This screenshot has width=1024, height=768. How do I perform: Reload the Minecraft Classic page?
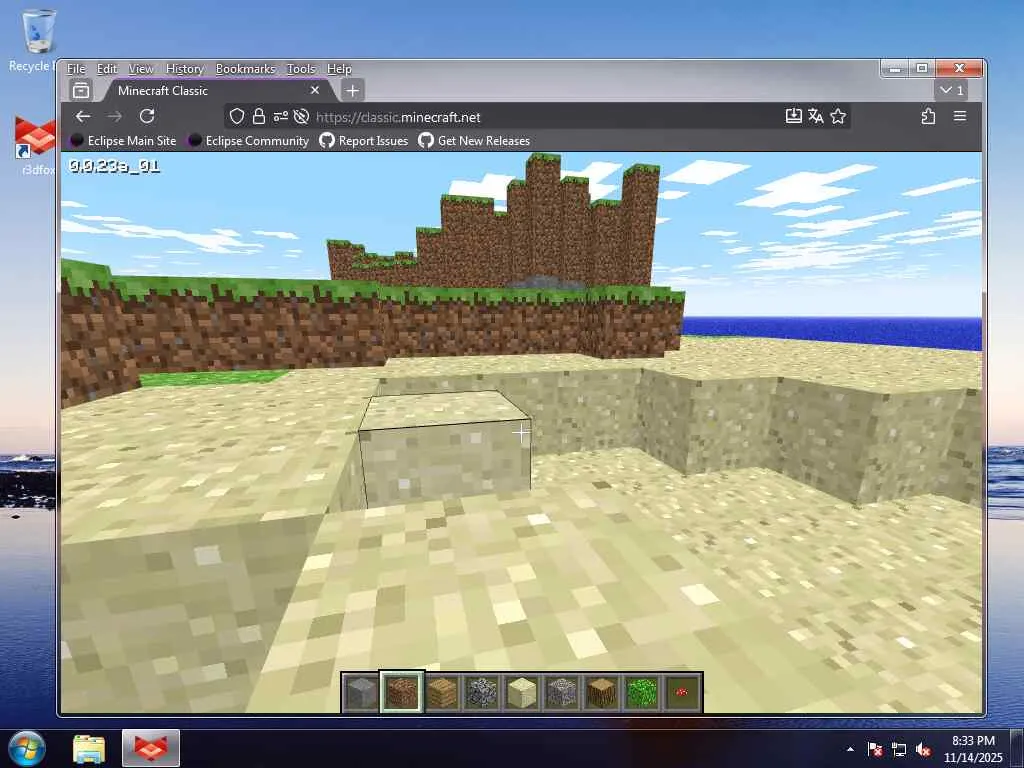[147, 116]
